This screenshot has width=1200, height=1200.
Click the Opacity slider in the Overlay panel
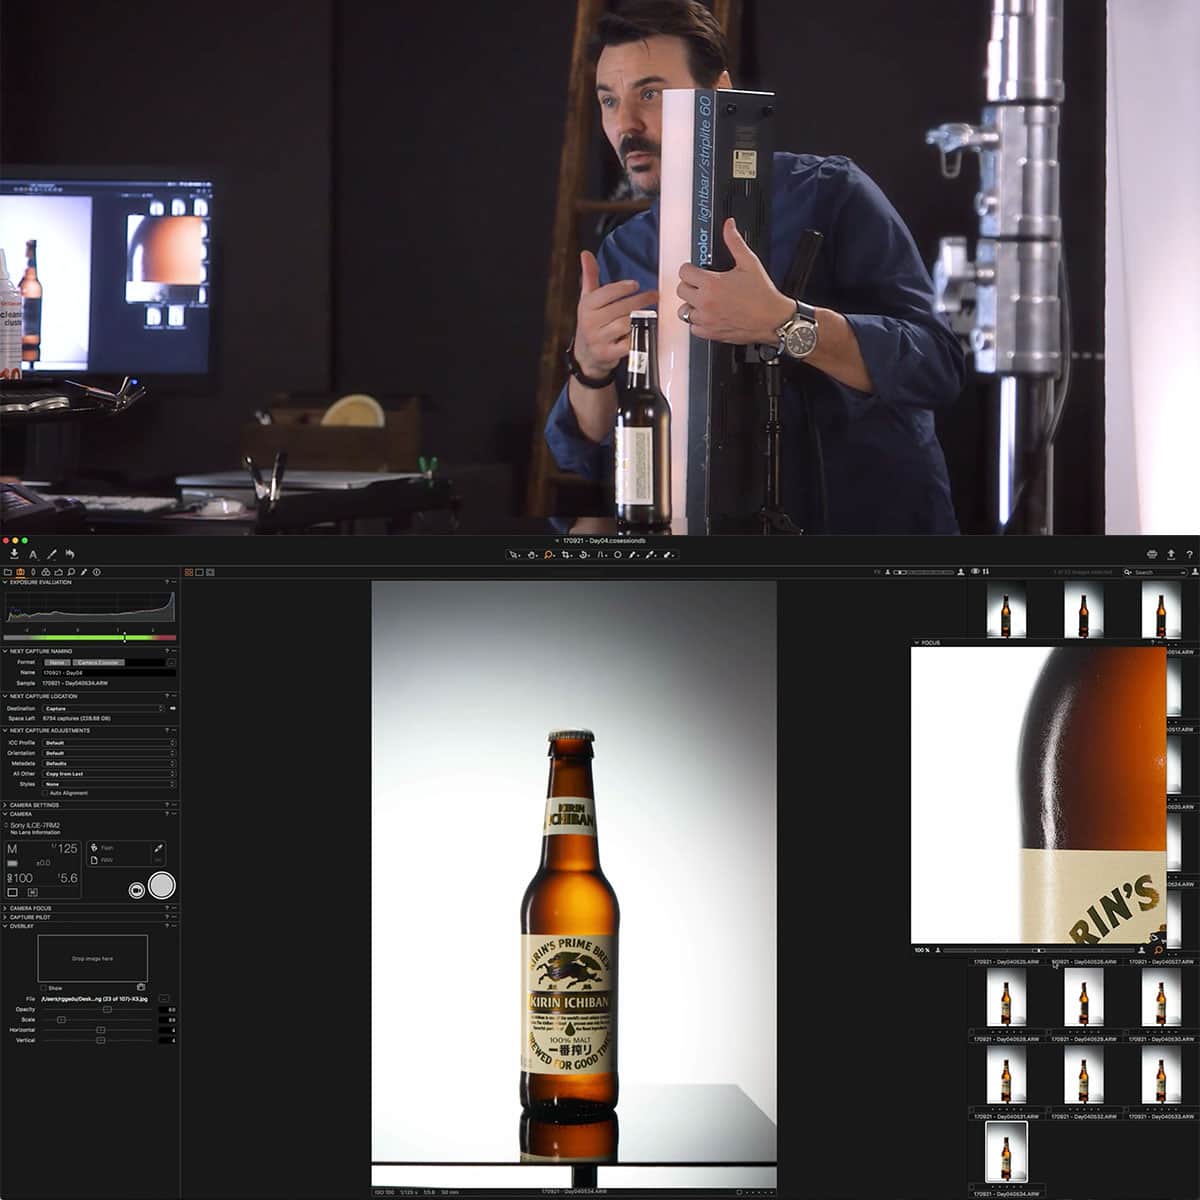point(107,1010)
